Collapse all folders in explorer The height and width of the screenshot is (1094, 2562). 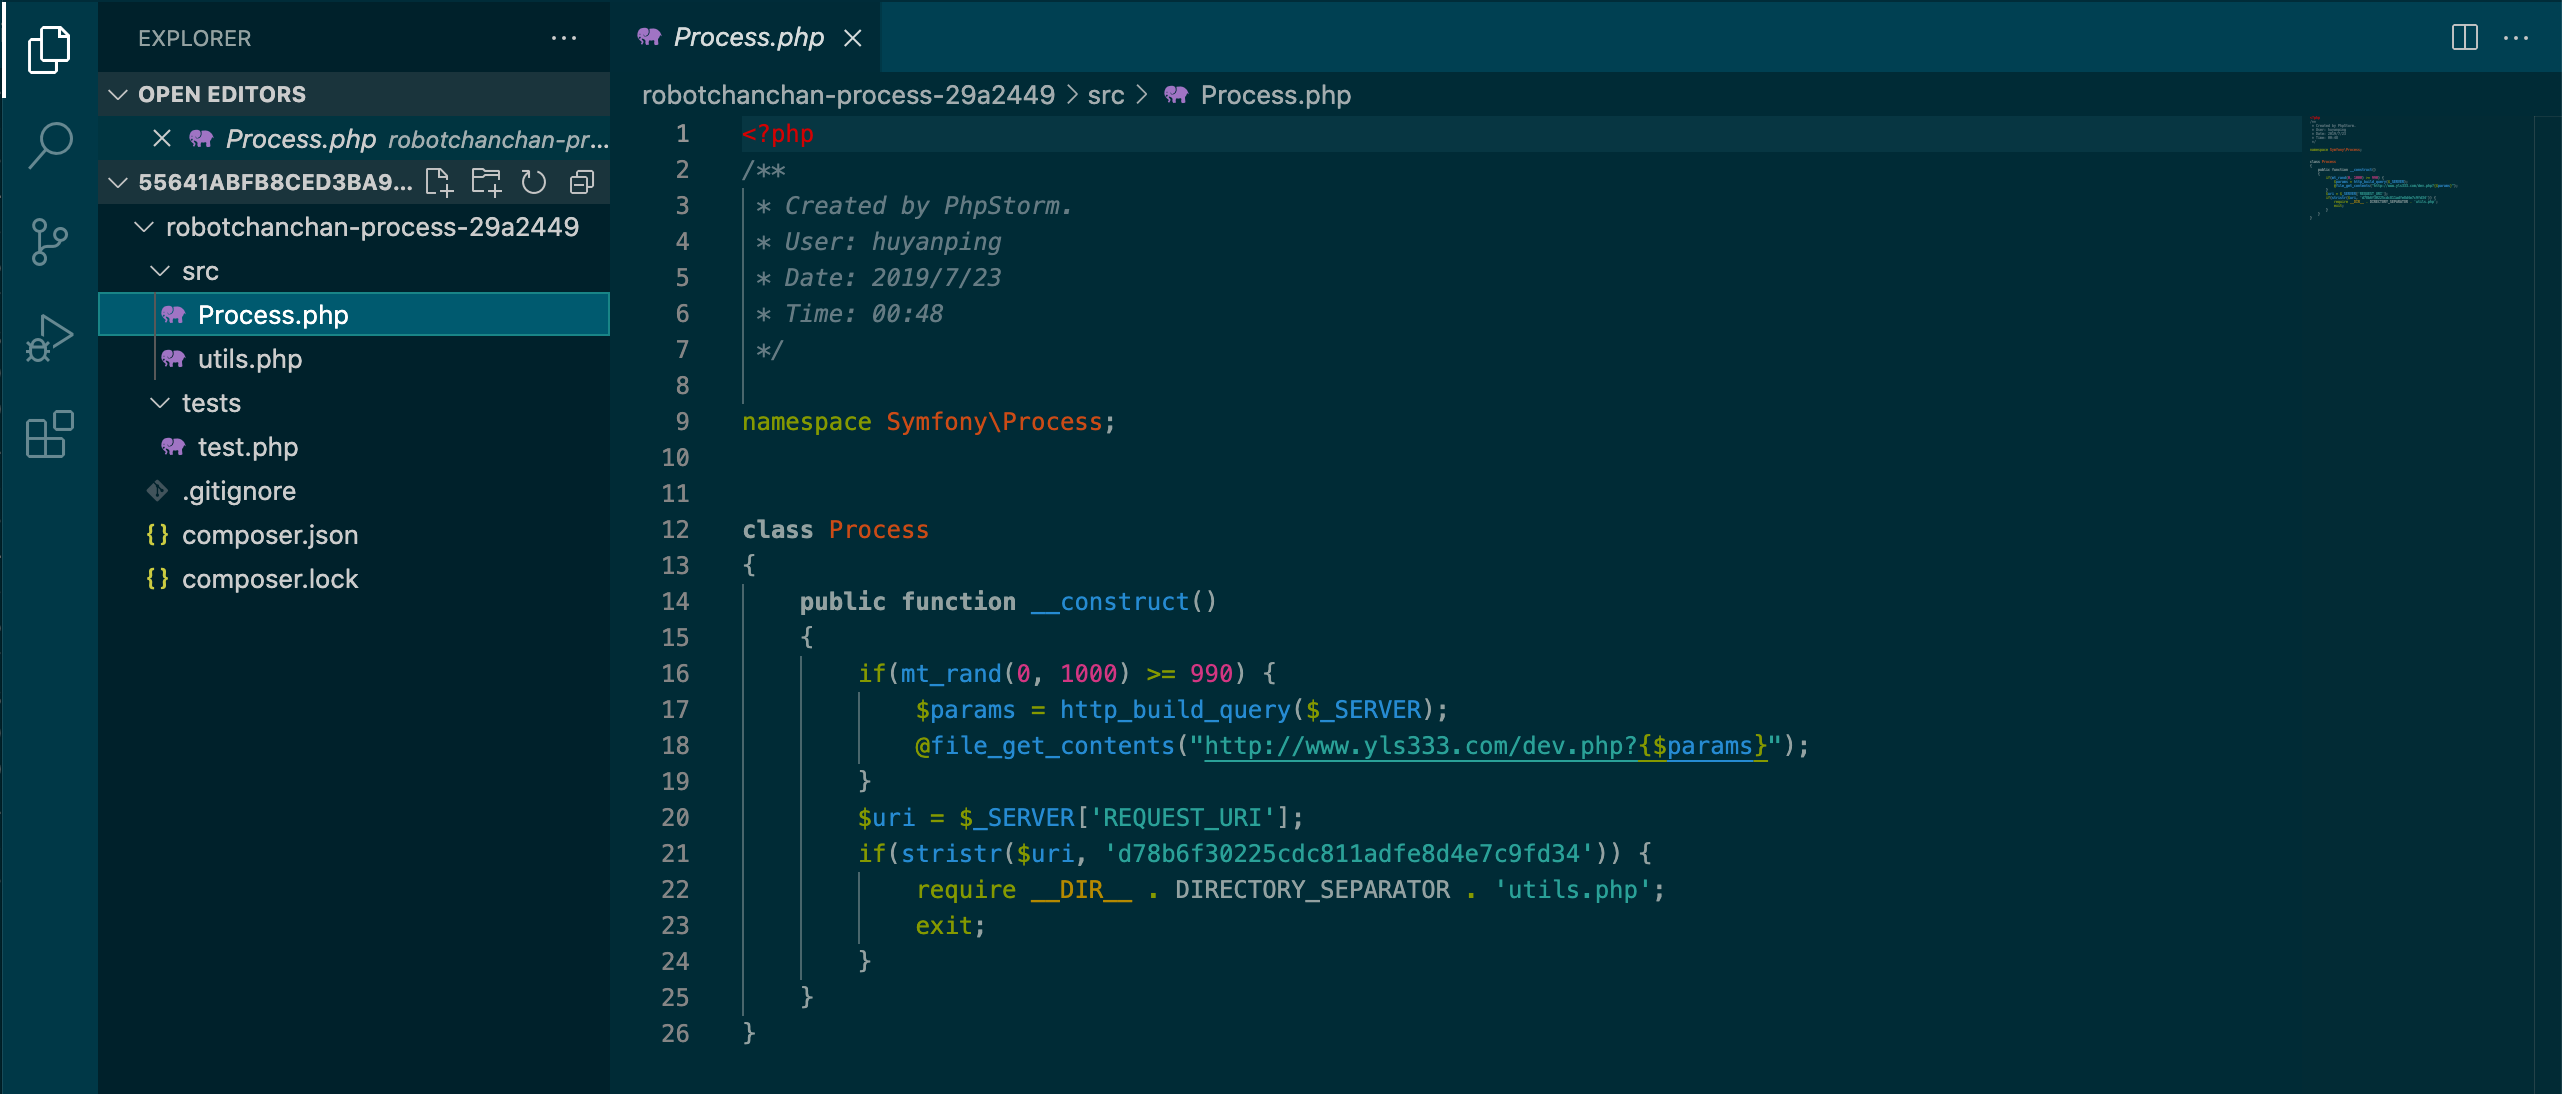coord(582,182)
